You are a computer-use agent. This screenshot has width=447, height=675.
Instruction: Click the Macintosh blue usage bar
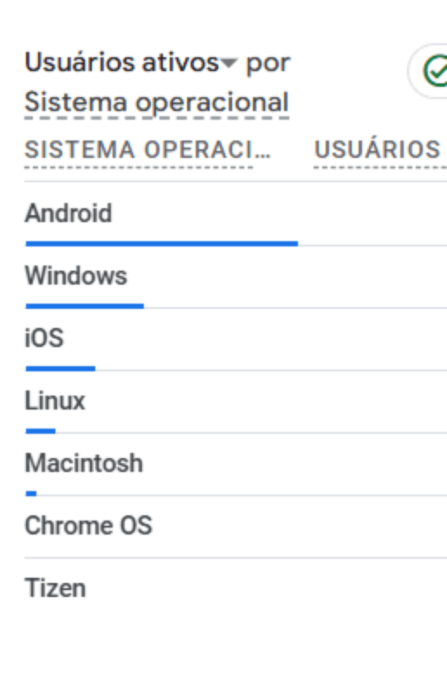point(31,493)
